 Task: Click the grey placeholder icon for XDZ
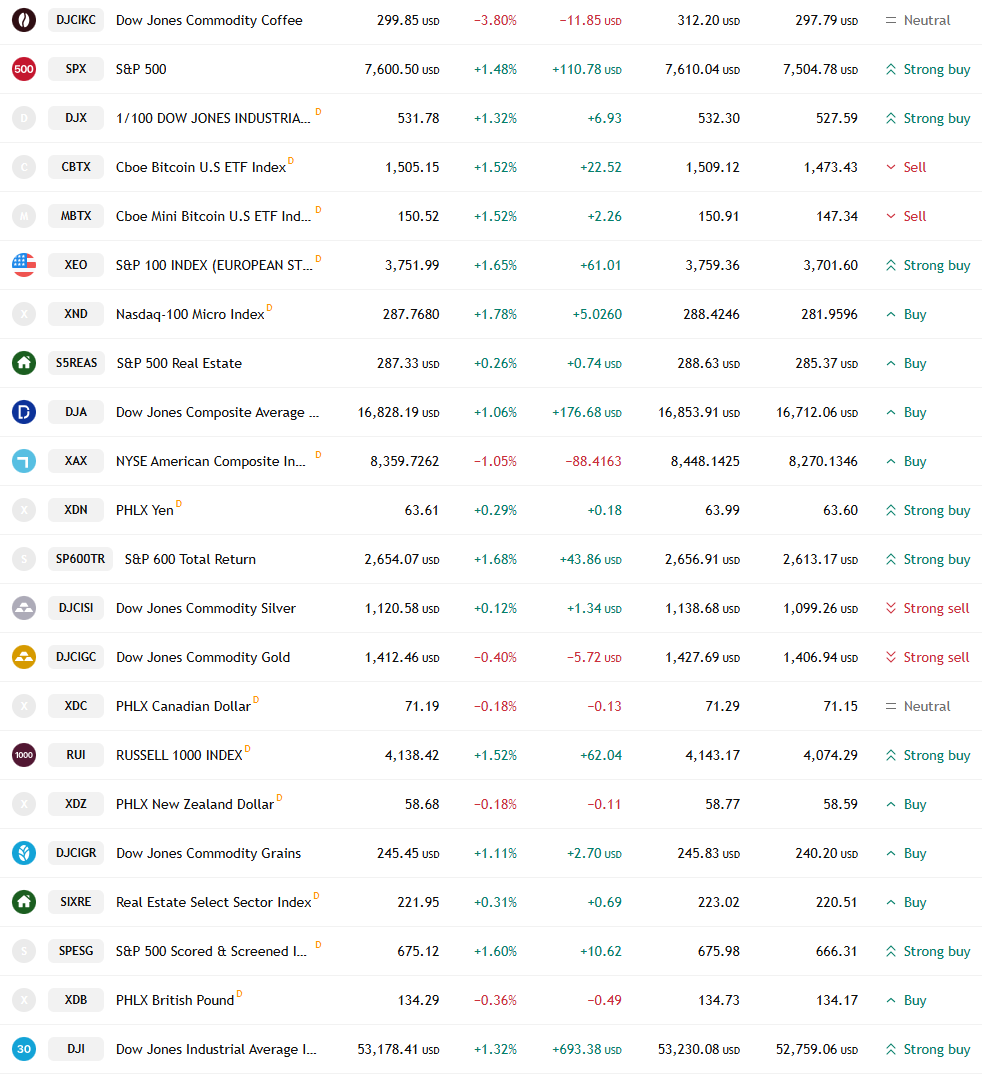coord(24,804)
